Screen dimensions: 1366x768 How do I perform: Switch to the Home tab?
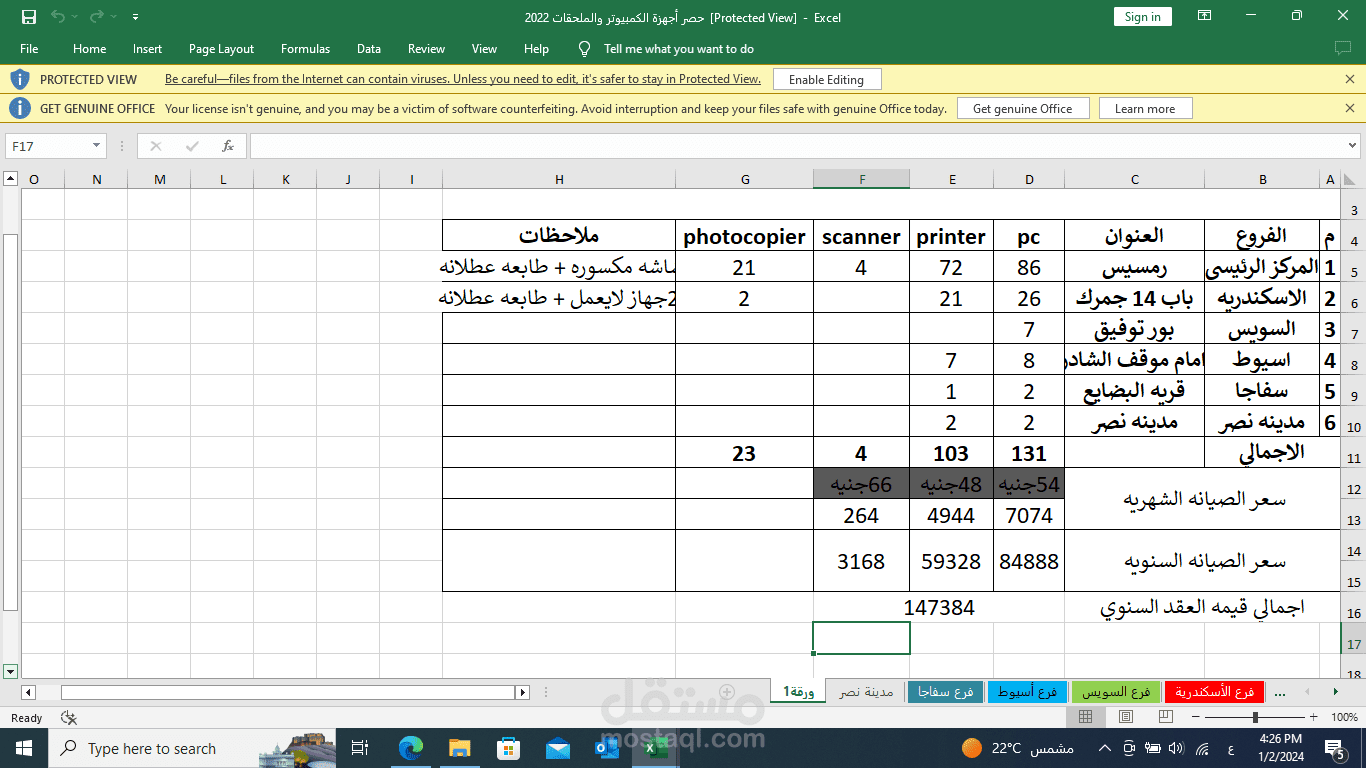89,49
